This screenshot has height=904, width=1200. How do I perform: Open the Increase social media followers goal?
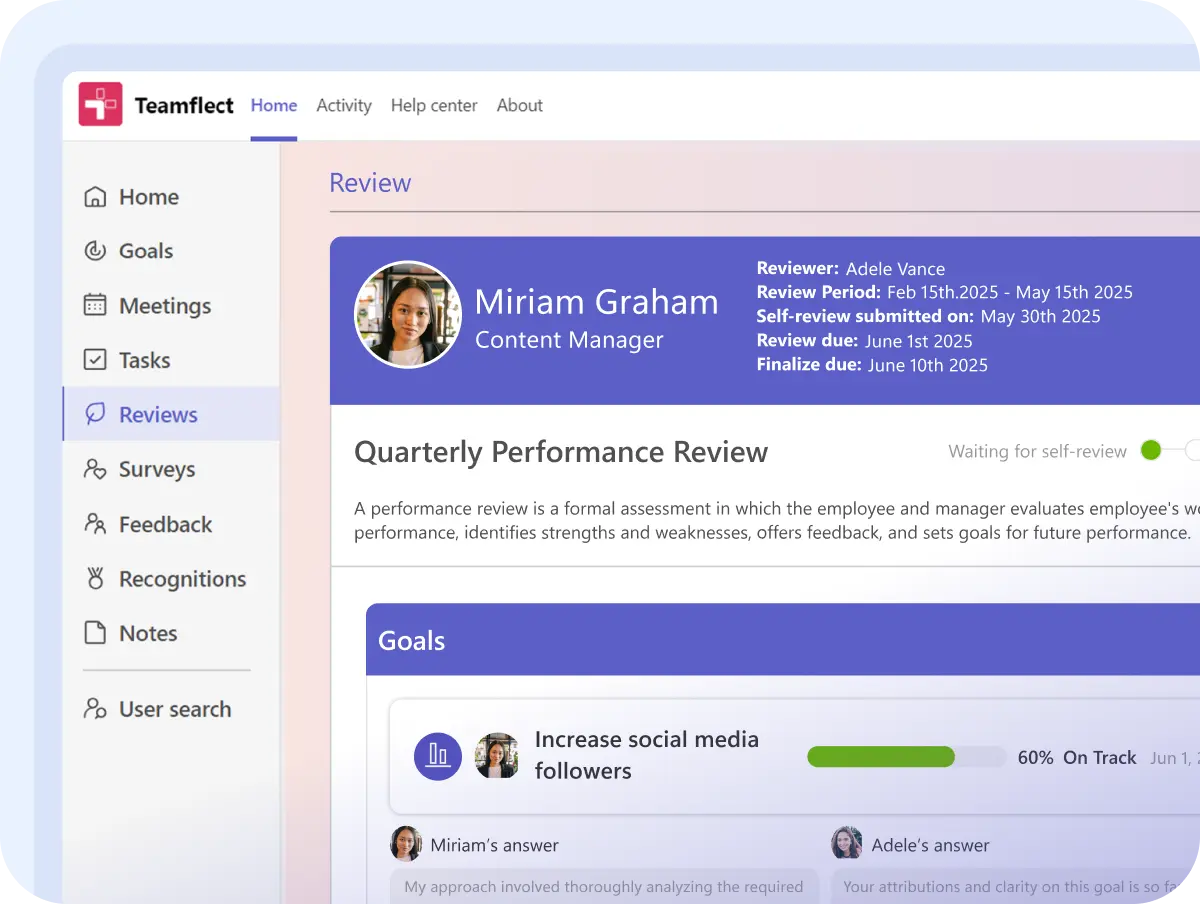click(x=647, y=755)
